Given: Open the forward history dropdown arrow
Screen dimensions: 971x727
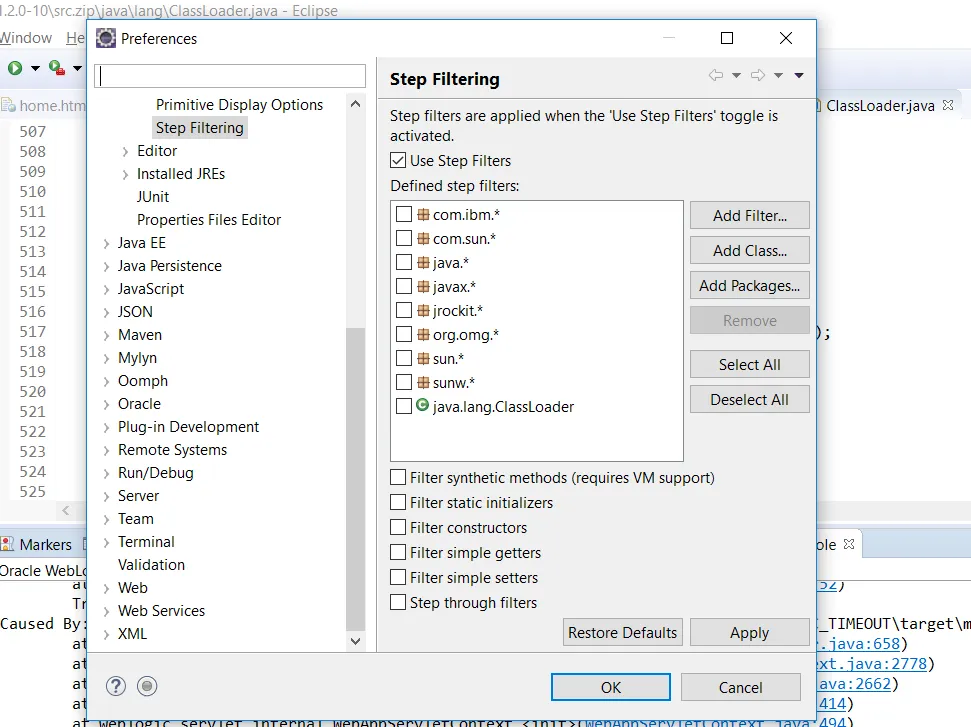Looking at the screenshot, I should 778,76.
